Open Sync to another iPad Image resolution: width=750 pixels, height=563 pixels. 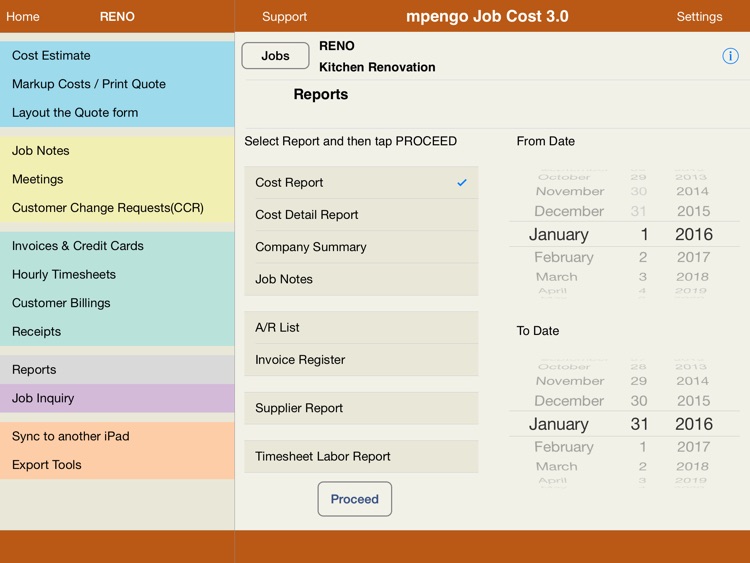click(x=117, y=436)
